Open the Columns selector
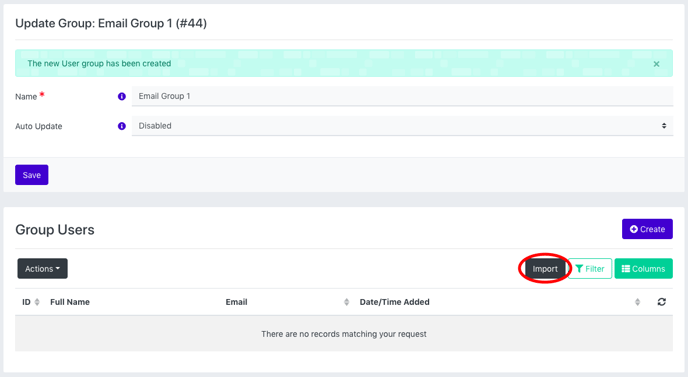This screenshot has width=688, height=377. pyautogui.click(x=643, y=269)
